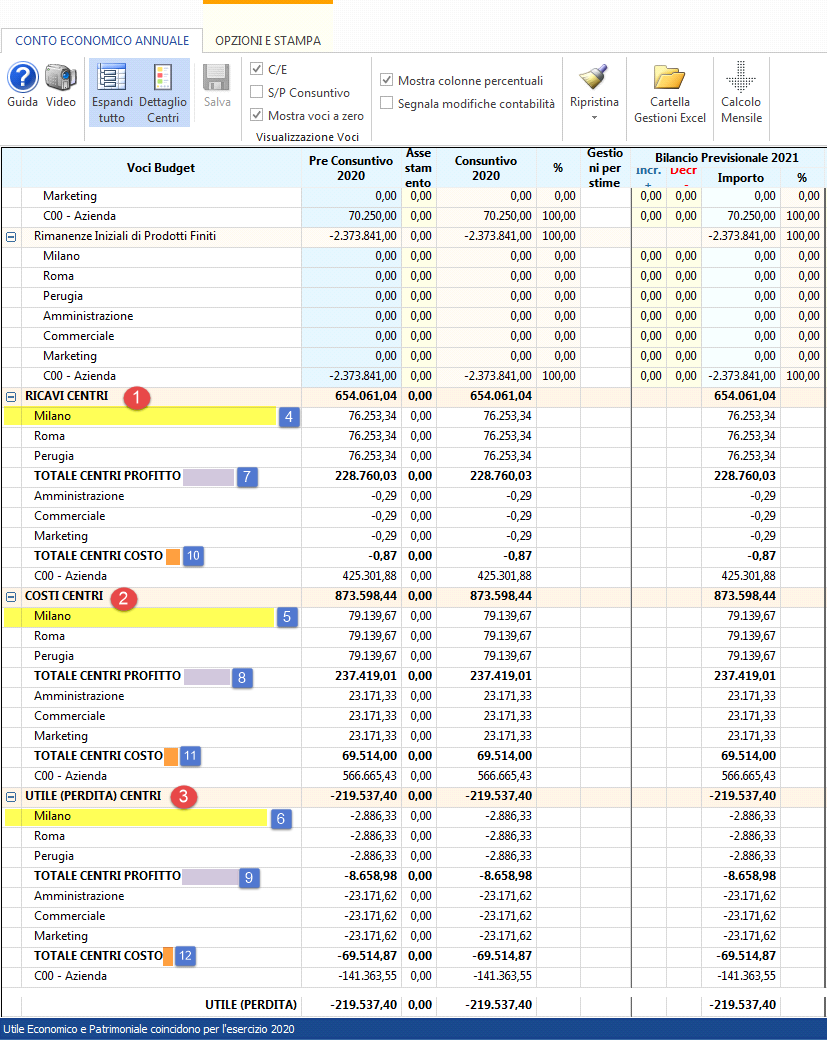Viewport: 827px width, 1040px height.
Task: Click the -69.514,87 Pre Consuntivo cell
Action: 351,956
